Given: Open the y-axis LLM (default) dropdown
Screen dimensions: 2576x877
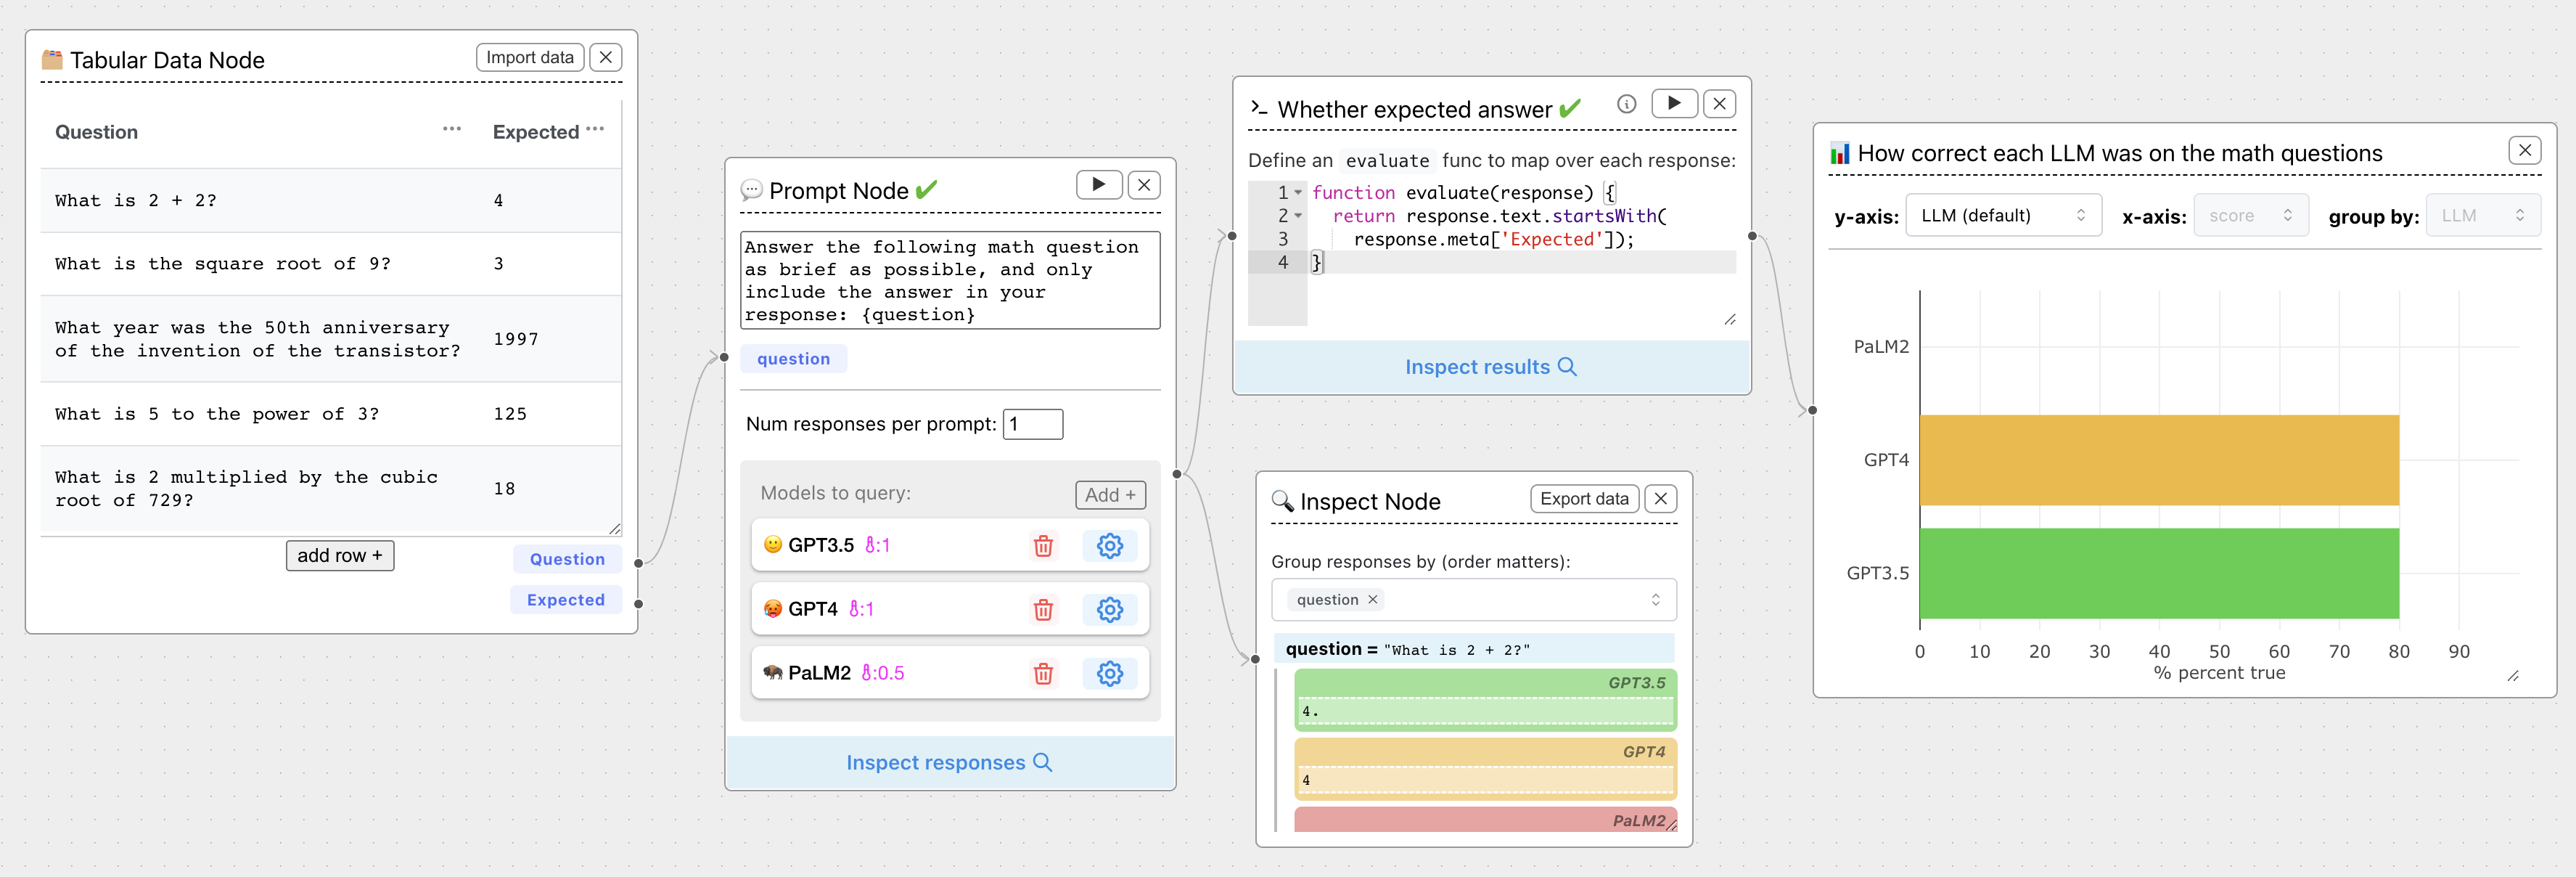Looking at the screenshot, I should click(2002, 216).
